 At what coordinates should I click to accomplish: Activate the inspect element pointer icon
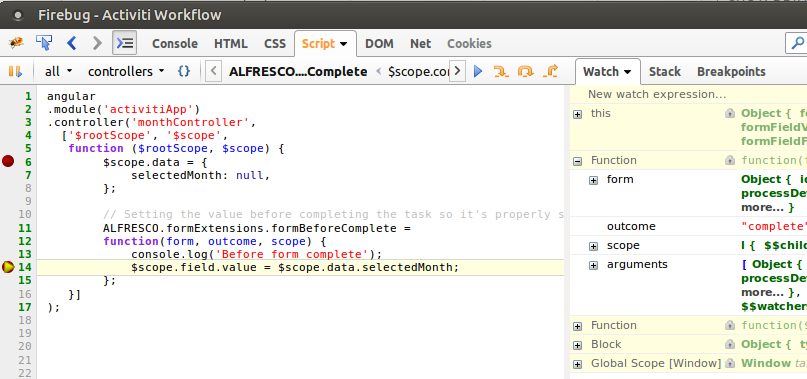(x=44, y=43)
